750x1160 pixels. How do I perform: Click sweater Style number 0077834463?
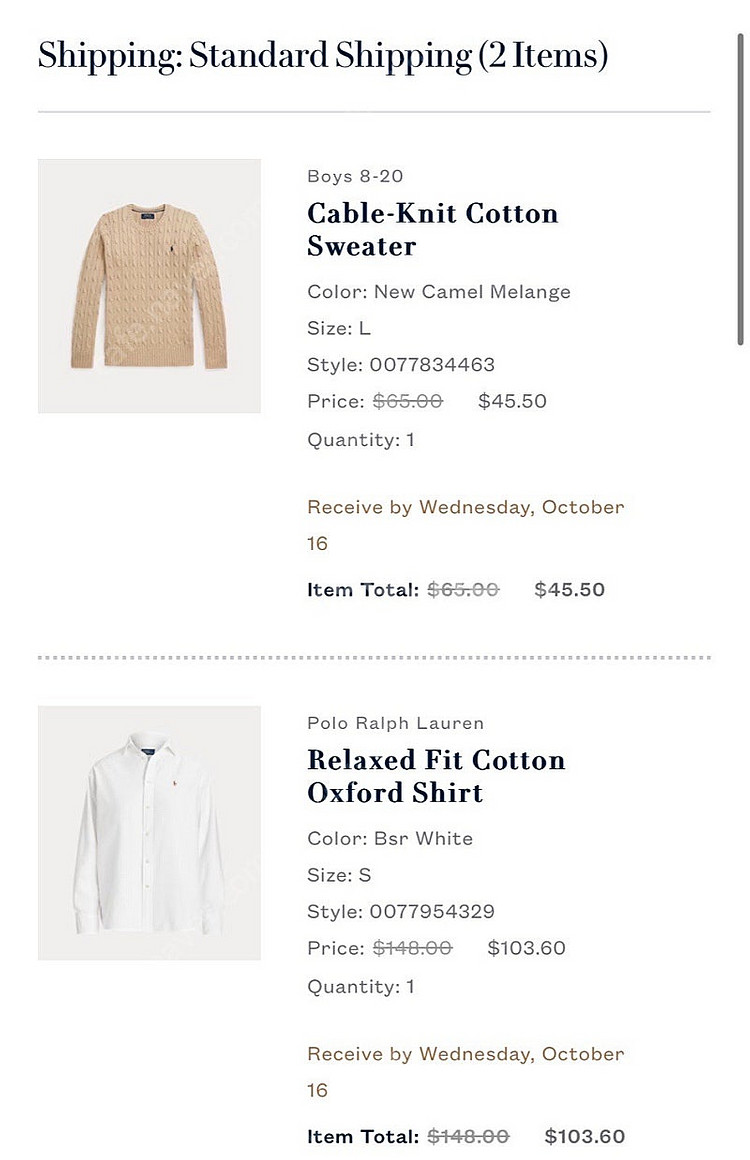(432, 365)
